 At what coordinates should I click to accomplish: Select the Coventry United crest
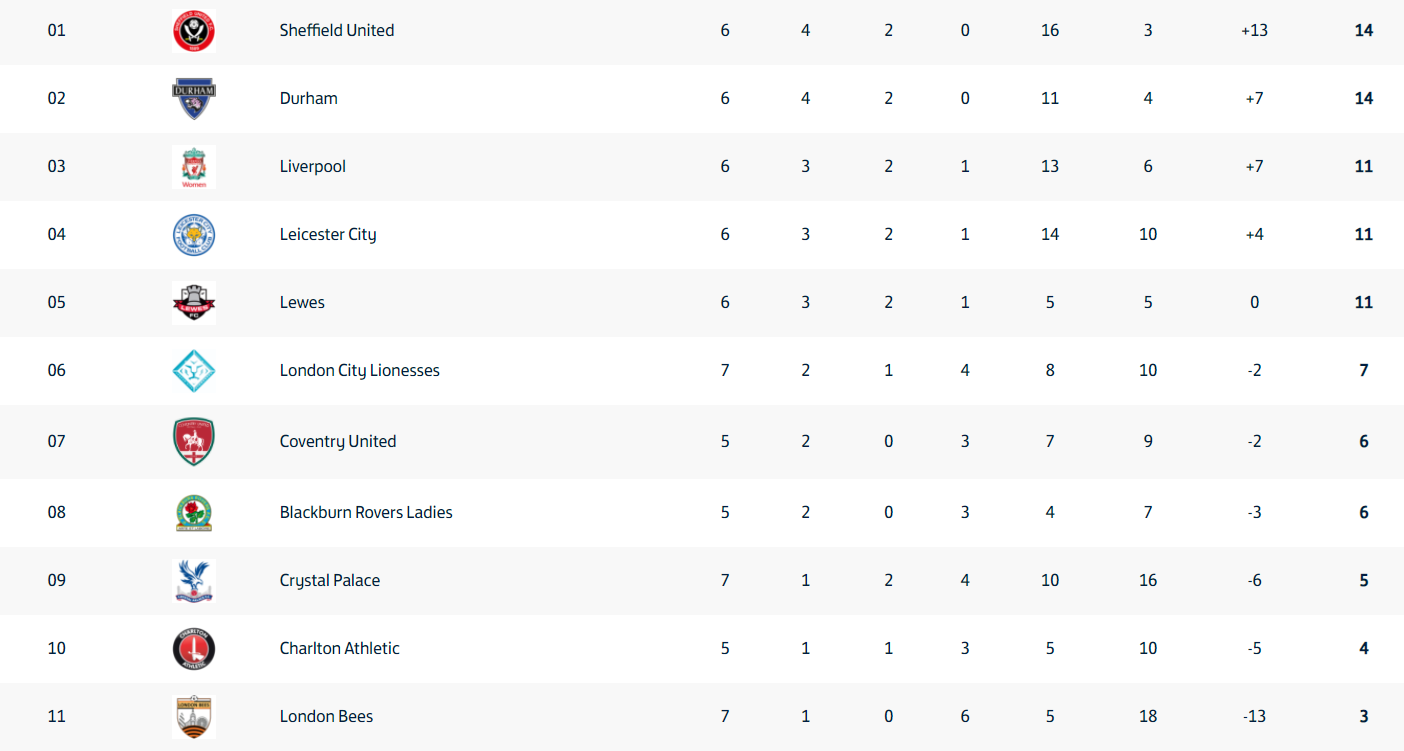(193, 441)
